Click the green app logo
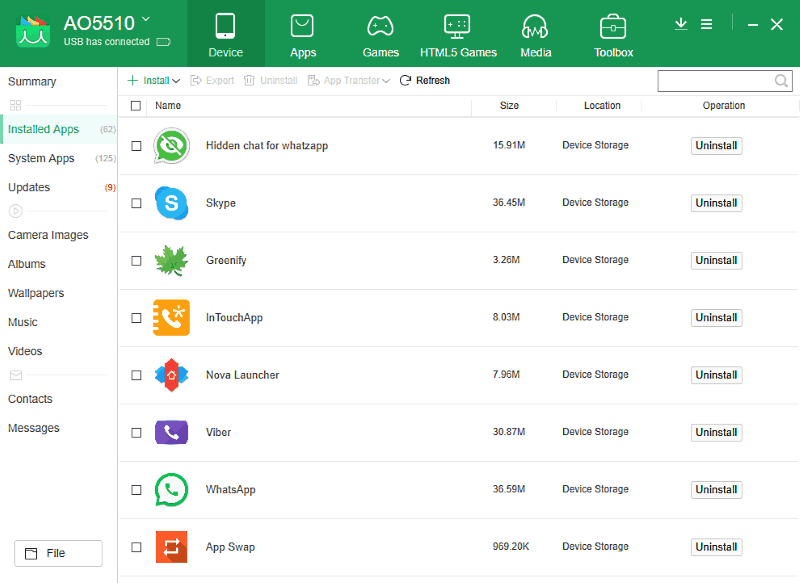Image resolution: width=800 pixels, height=583 pixels. [33, 32]
